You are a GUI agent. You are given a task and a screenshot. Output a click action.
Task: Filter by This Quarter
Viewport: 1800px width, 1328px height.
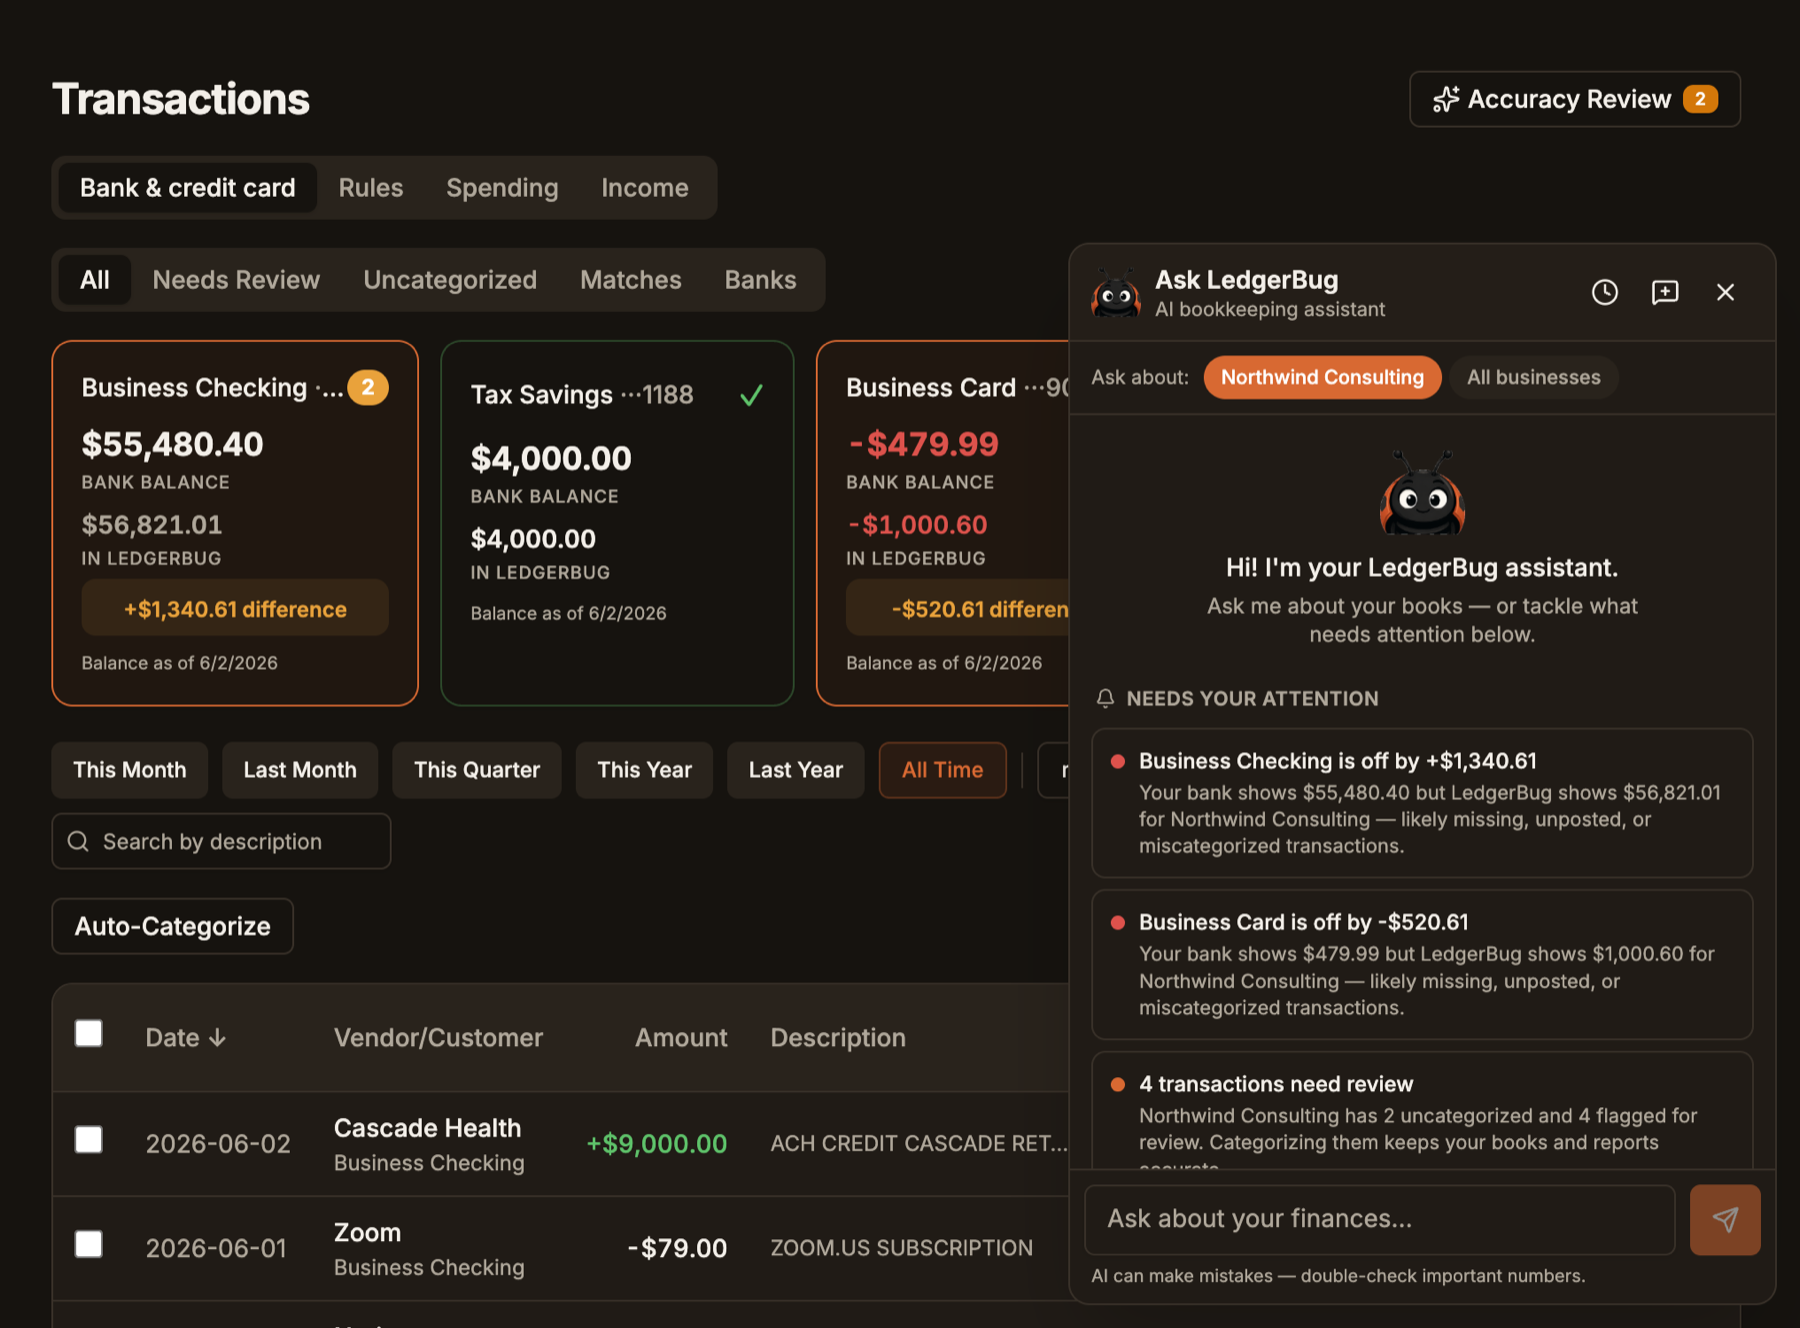[477, 770]
